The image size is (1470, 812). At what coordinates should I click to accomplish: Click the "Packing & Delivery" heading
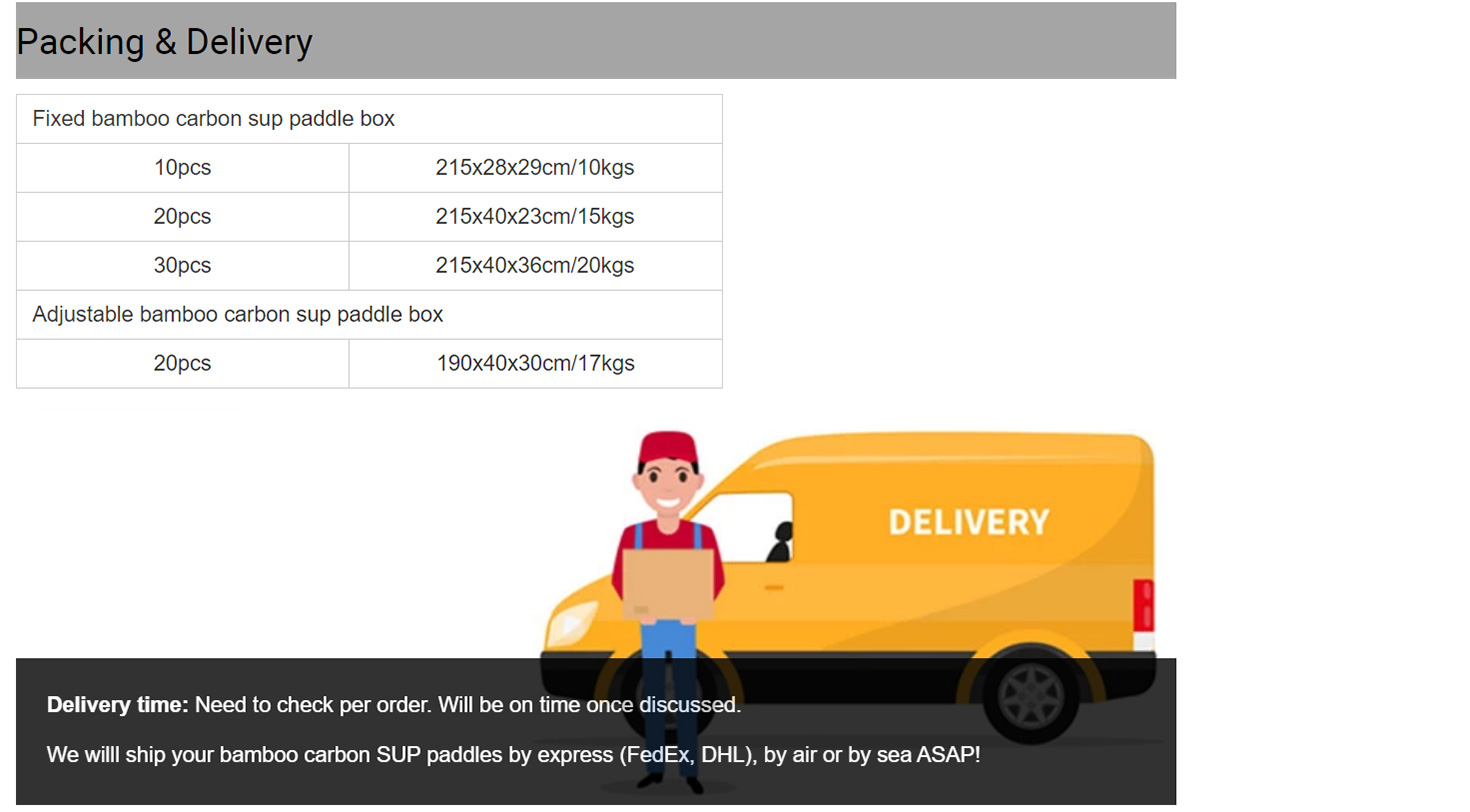point(165,42)
